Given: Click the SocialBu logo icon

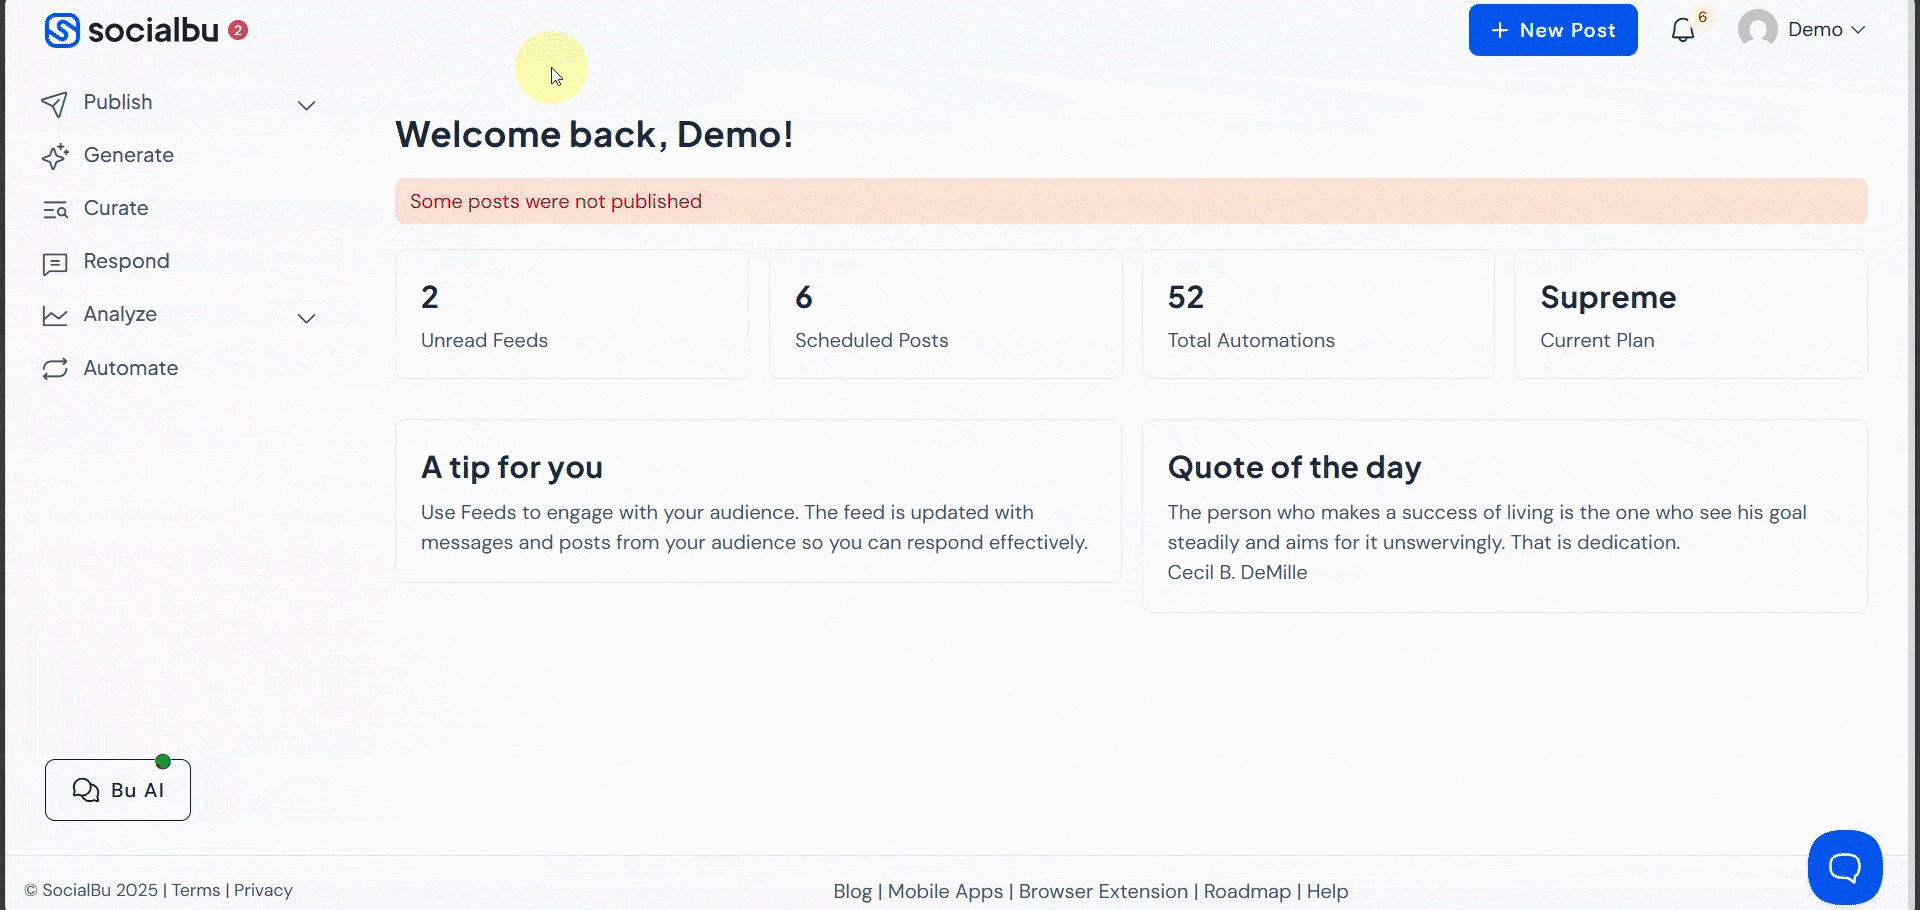Looking at the screenshot, I should [x=62, y=31].
